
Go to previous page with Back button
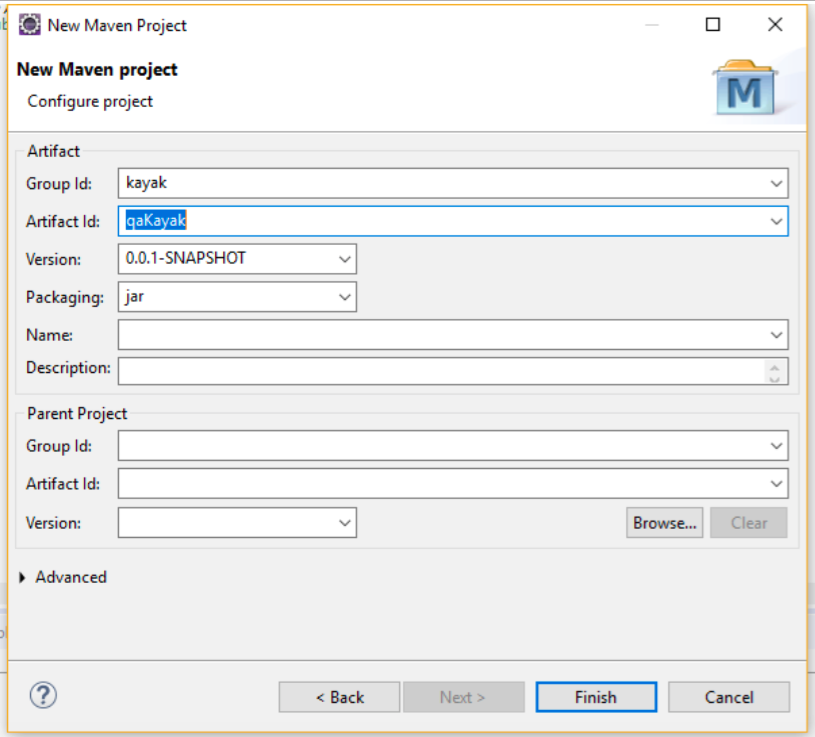coord(339,697)
